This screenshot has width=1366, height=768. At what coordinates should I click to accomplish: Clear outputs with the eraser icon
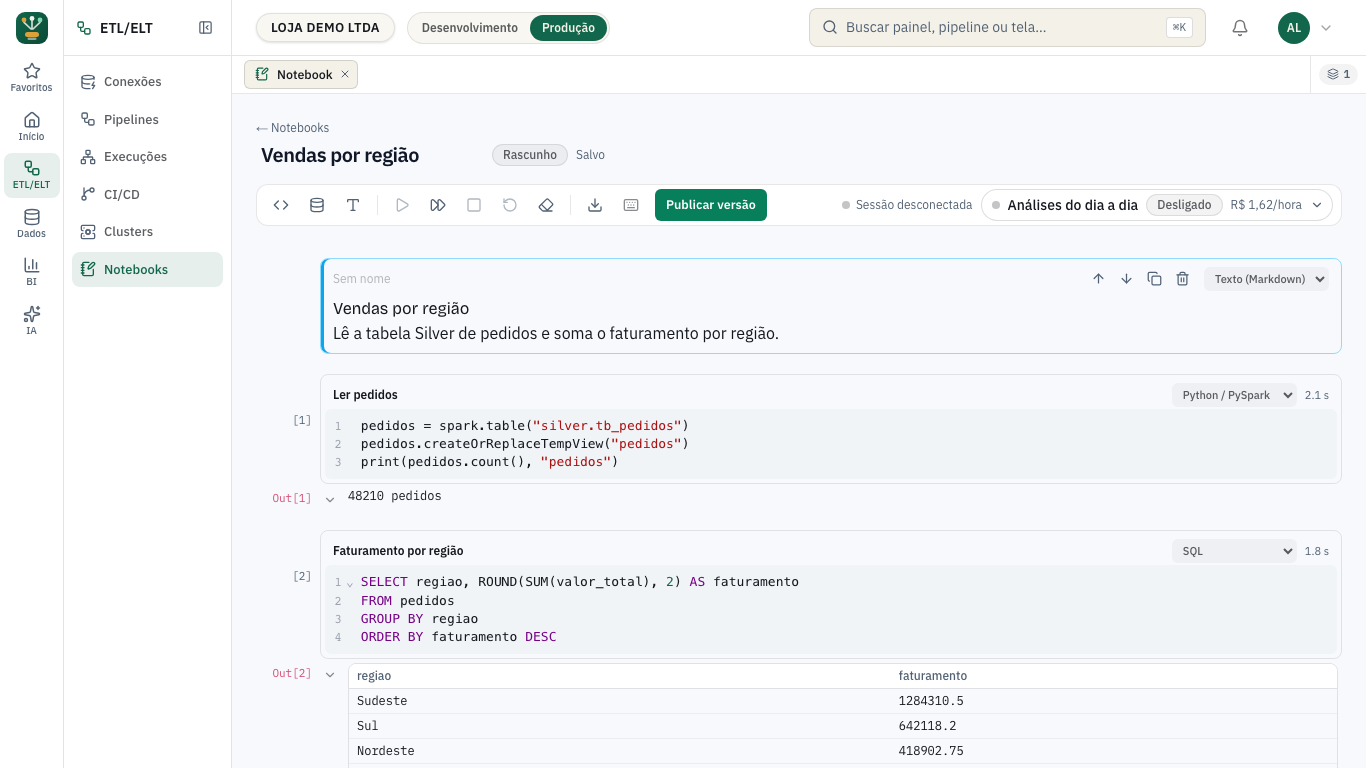tap(546, 205)
